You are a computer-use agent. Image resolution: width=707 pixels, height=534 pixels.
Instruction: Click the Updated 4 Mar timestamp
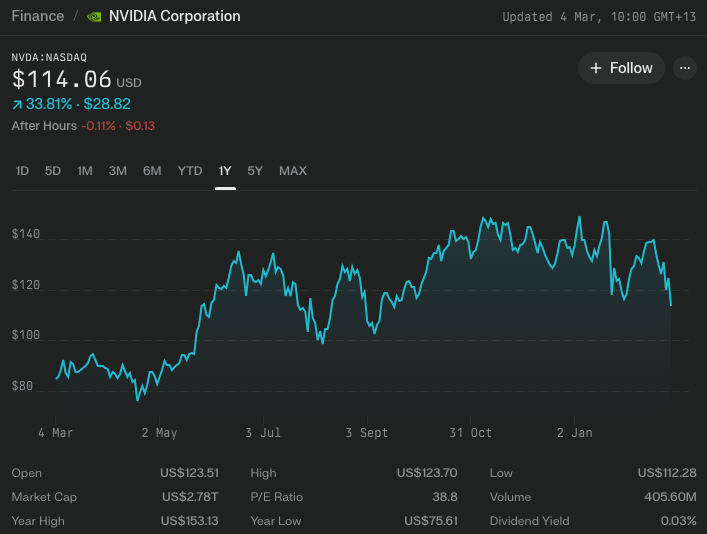599,17
